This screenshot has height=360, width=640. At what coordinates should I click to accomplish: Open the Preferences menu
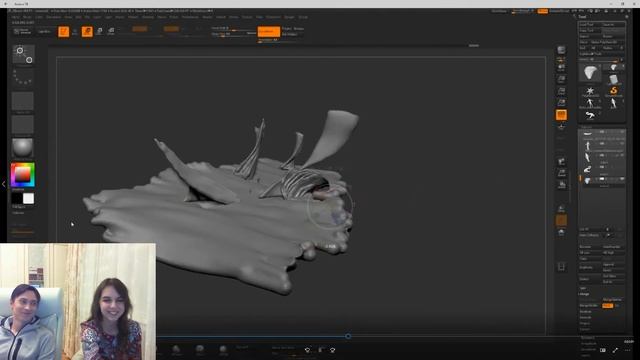190,17
